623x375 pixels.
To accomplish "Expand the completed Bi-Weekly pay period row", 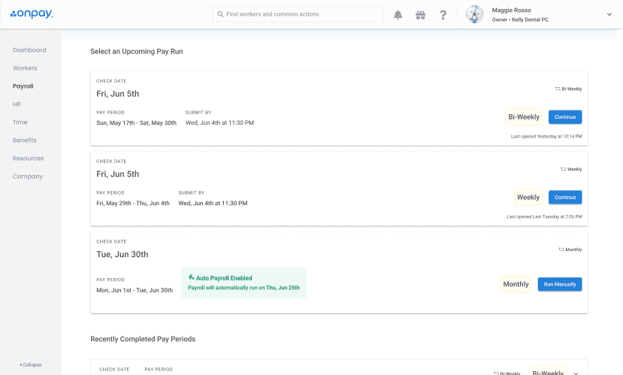I will point(576,373).
